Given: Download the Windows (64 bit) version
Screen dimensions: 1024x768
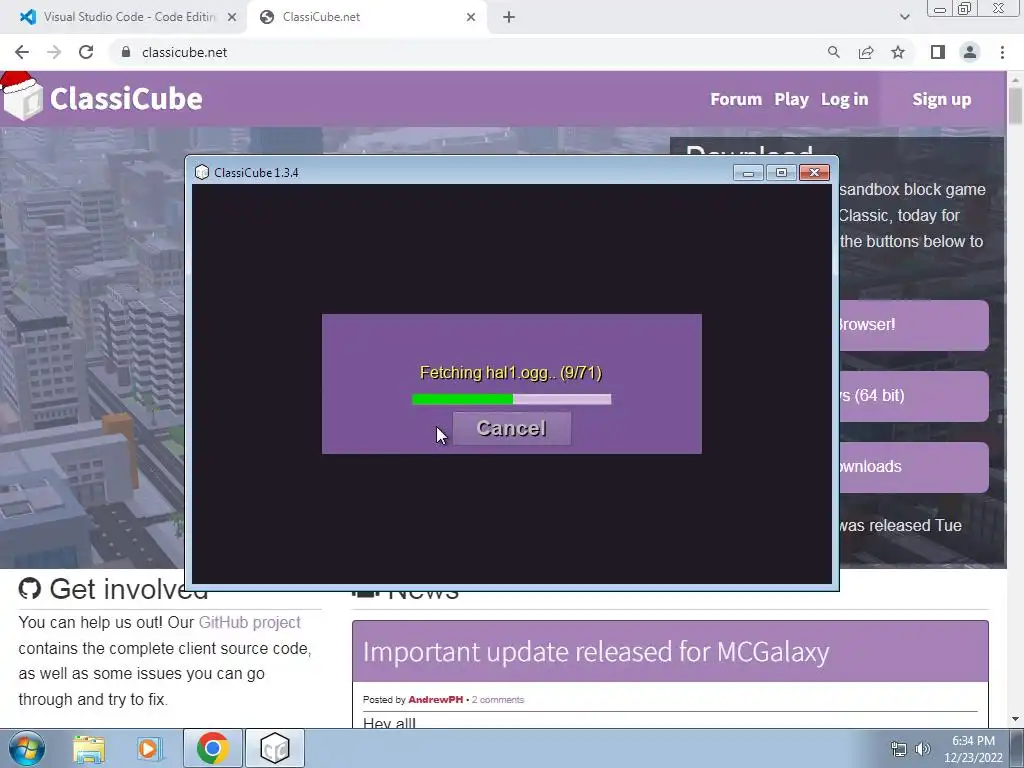Looking at the screenshot, I should pyautogui.click(x=914, y=396).
